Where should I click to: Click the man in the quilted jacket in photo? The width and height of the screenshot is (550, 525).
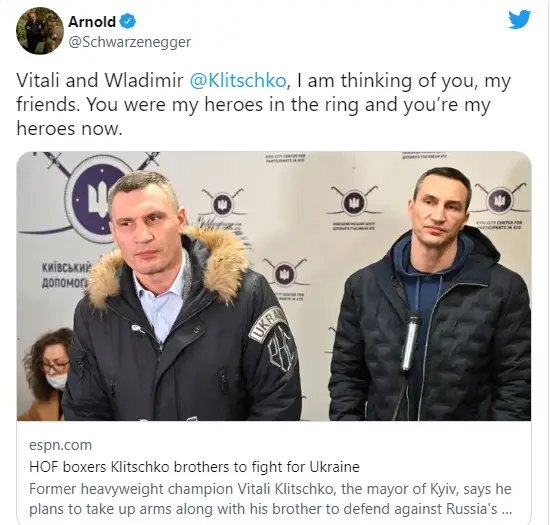[431, 295]
